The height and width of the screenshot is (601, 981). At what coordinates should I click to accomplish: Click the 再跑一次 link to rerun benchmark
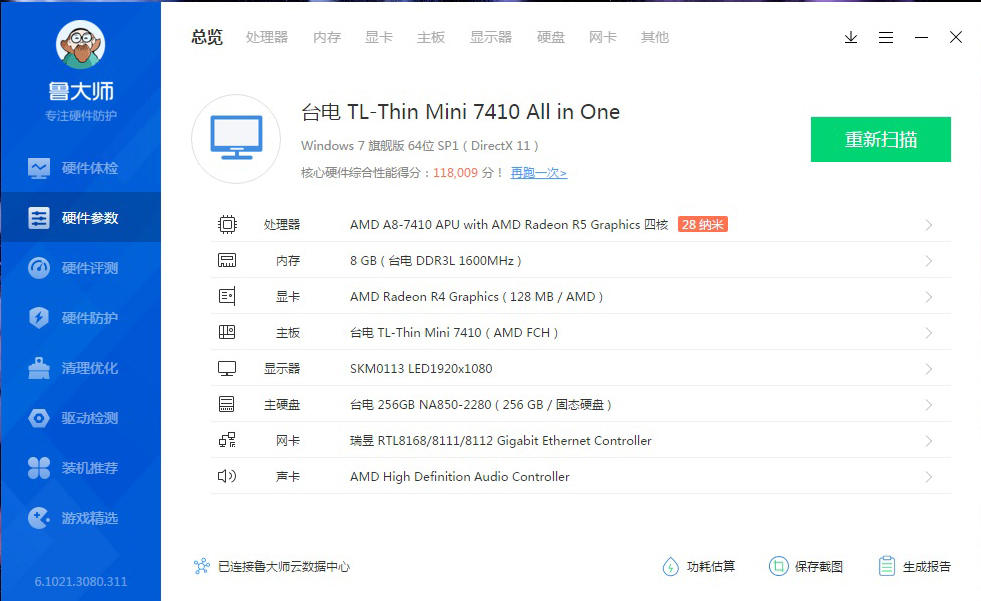[x=538, y=173]
